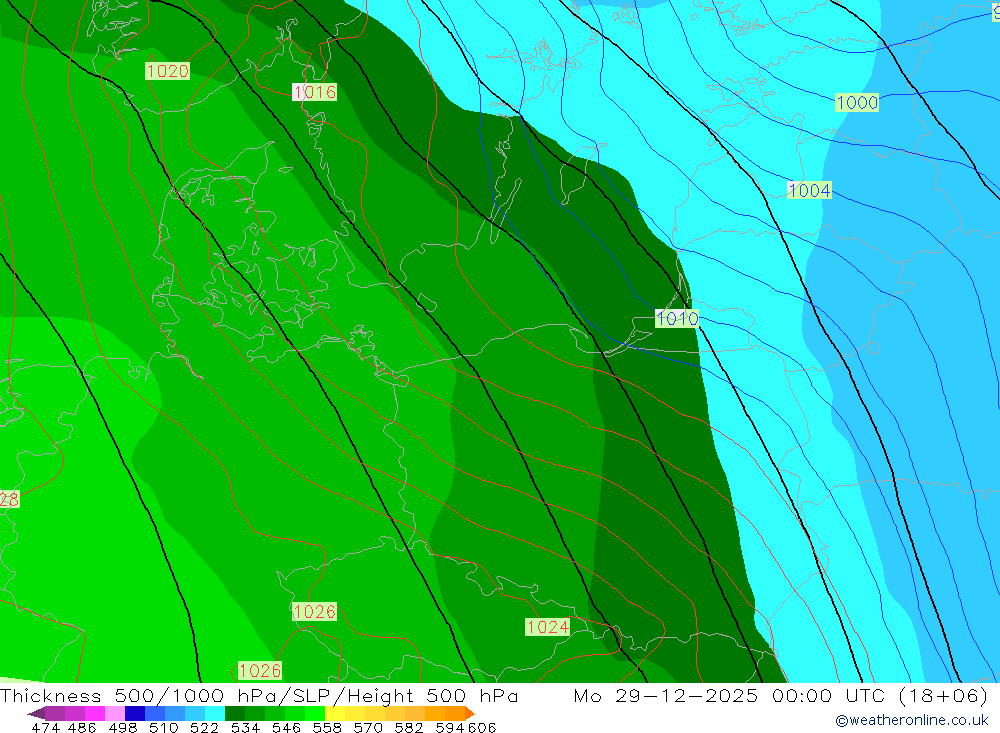Click the first yellow swatch above 558
Screen dimensions: 1000x733
tap(335, 713)
